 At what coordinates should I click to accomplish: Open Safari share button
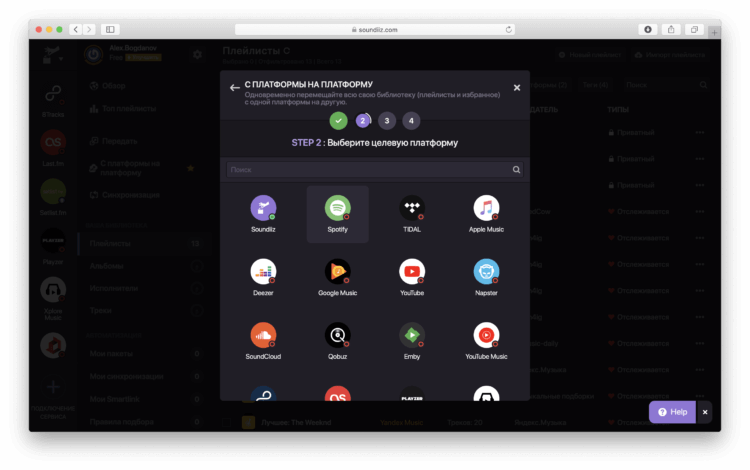pyautogui.click(x=671, y=30)
